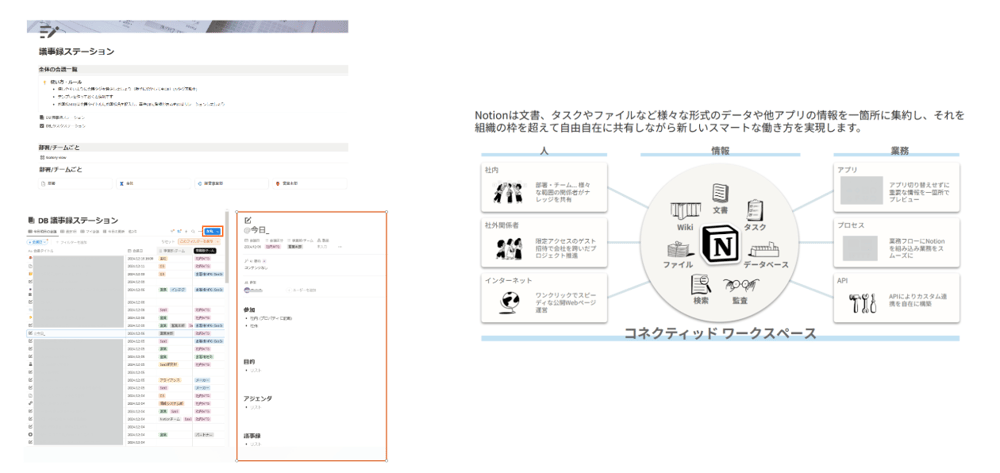
Task: Click the edit-note icon above the 今日_ page title
Action: point(248,220)
